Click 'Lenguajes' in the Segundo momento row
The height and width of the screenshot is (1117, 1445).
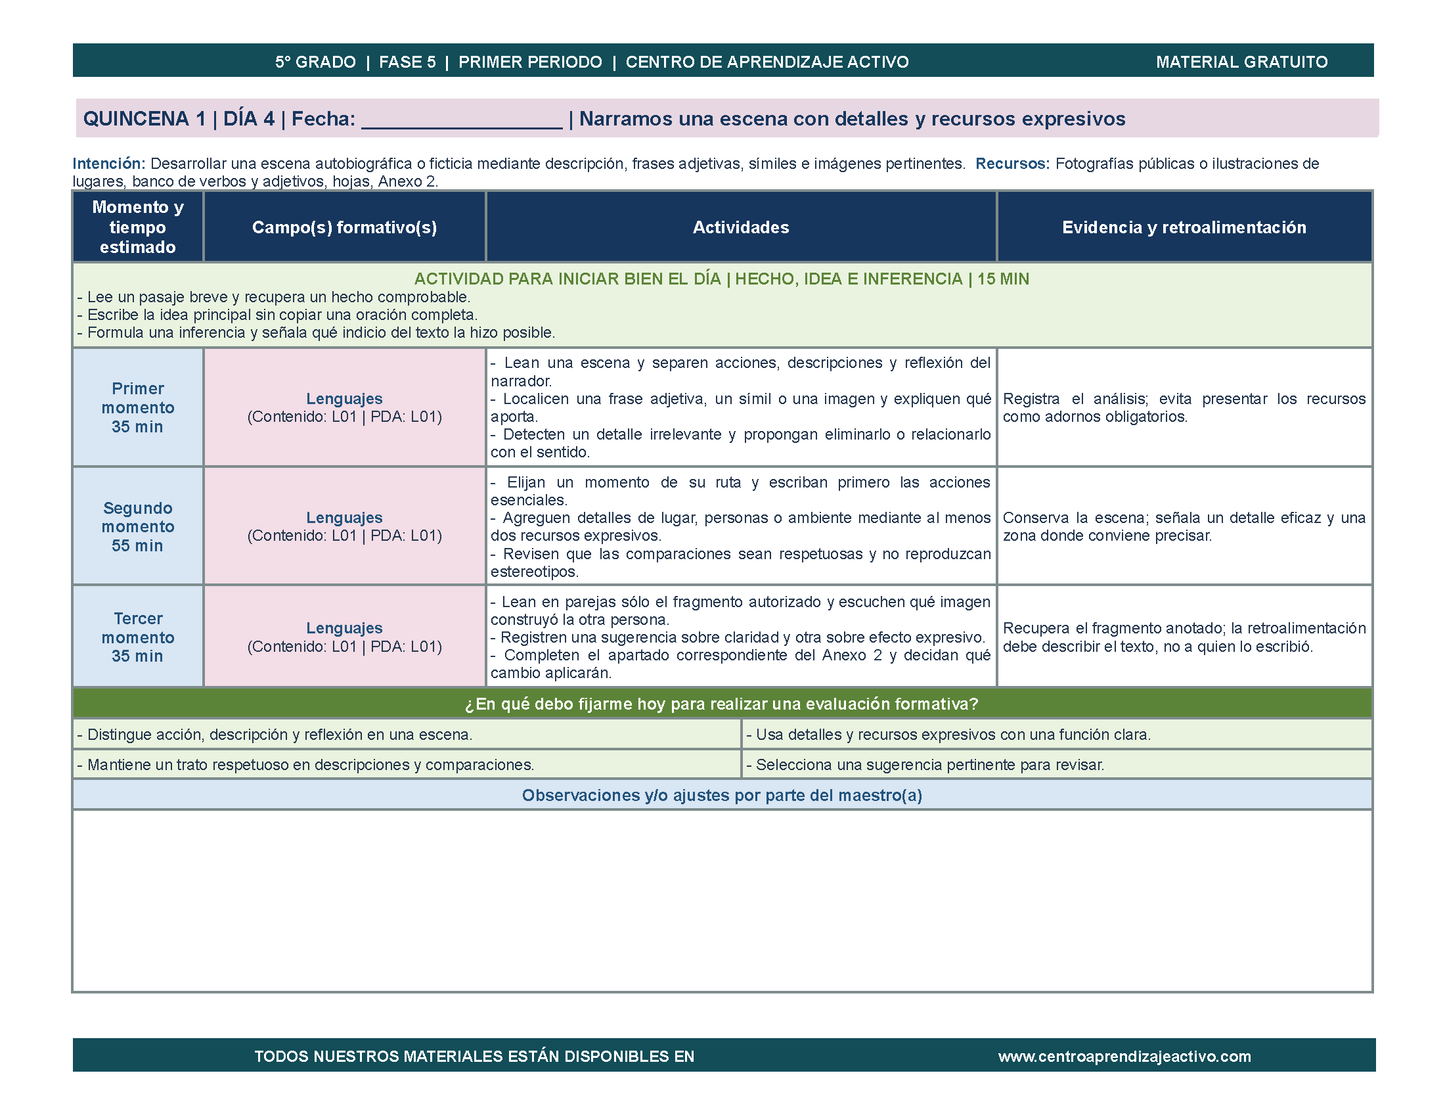344,518
